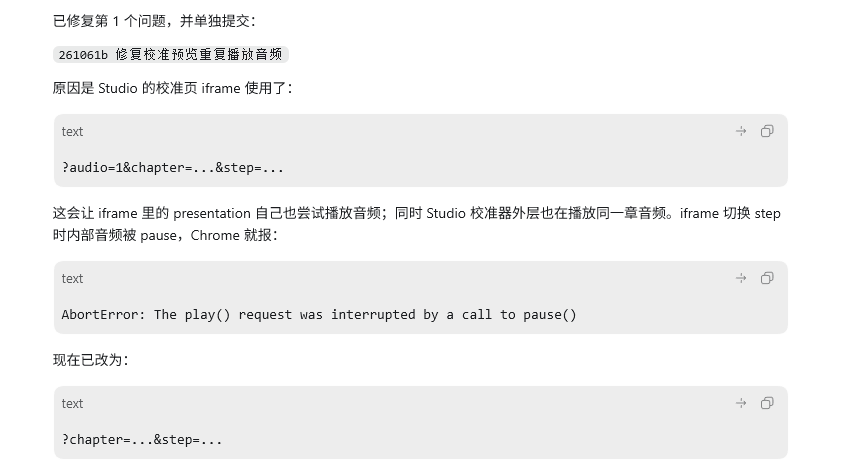The image size is (855, 463).
Task: Toggle word wrap on the ?audio=1 code block
Action: click(x=740, y=131)
